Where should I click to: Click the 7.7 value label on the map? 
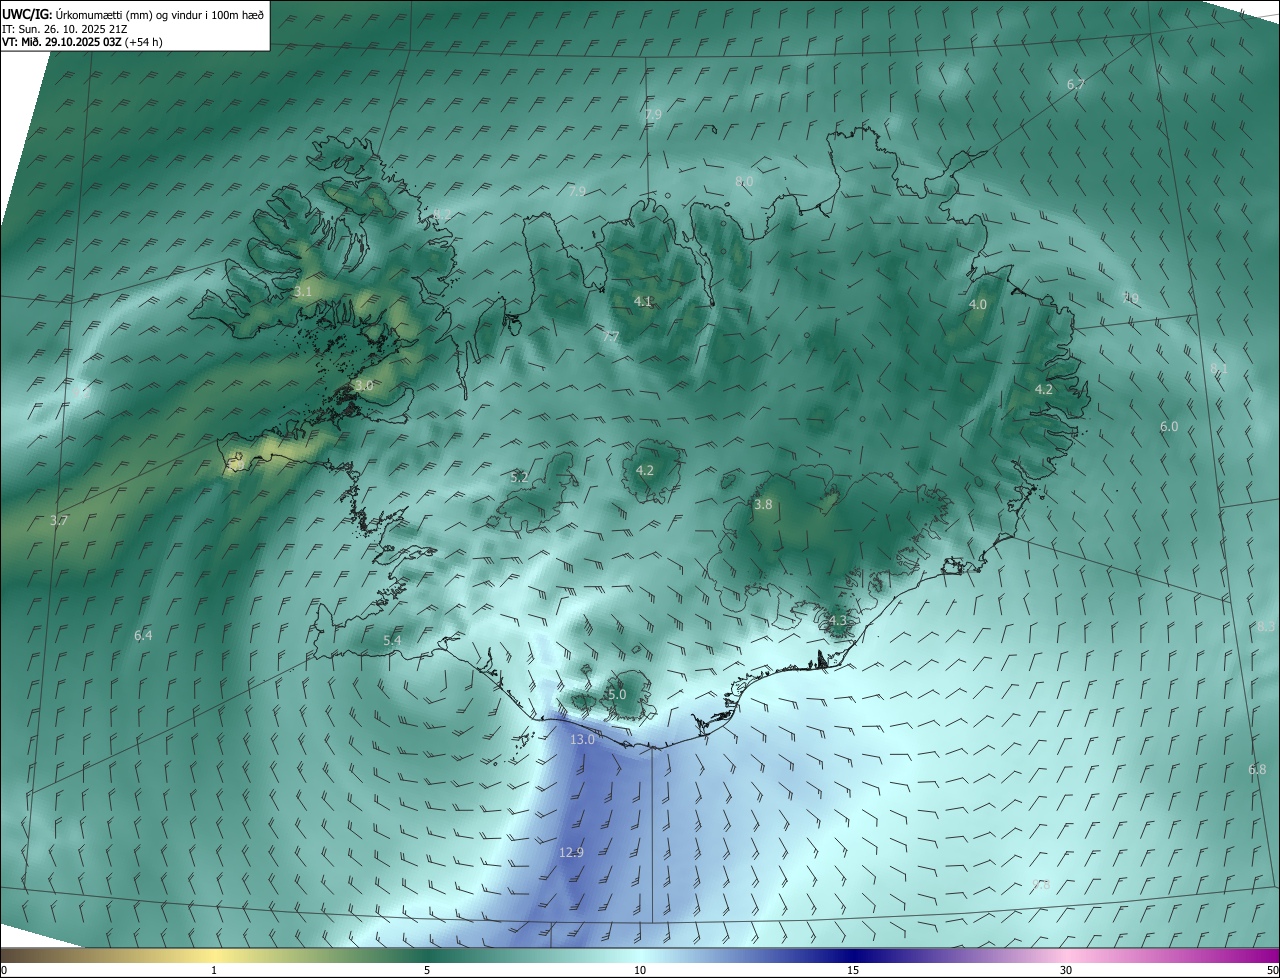610,337
